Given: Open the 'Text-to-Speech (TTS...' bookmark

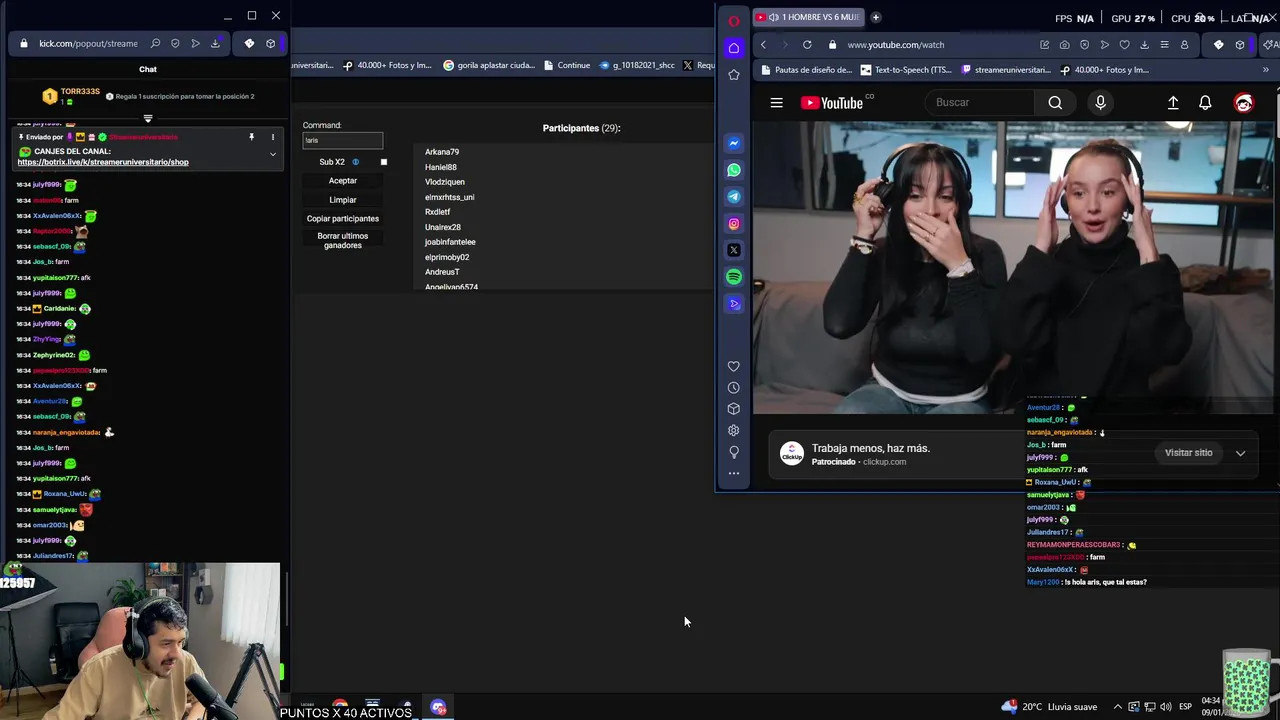Looking at the screenshot, I should point(906,70).
